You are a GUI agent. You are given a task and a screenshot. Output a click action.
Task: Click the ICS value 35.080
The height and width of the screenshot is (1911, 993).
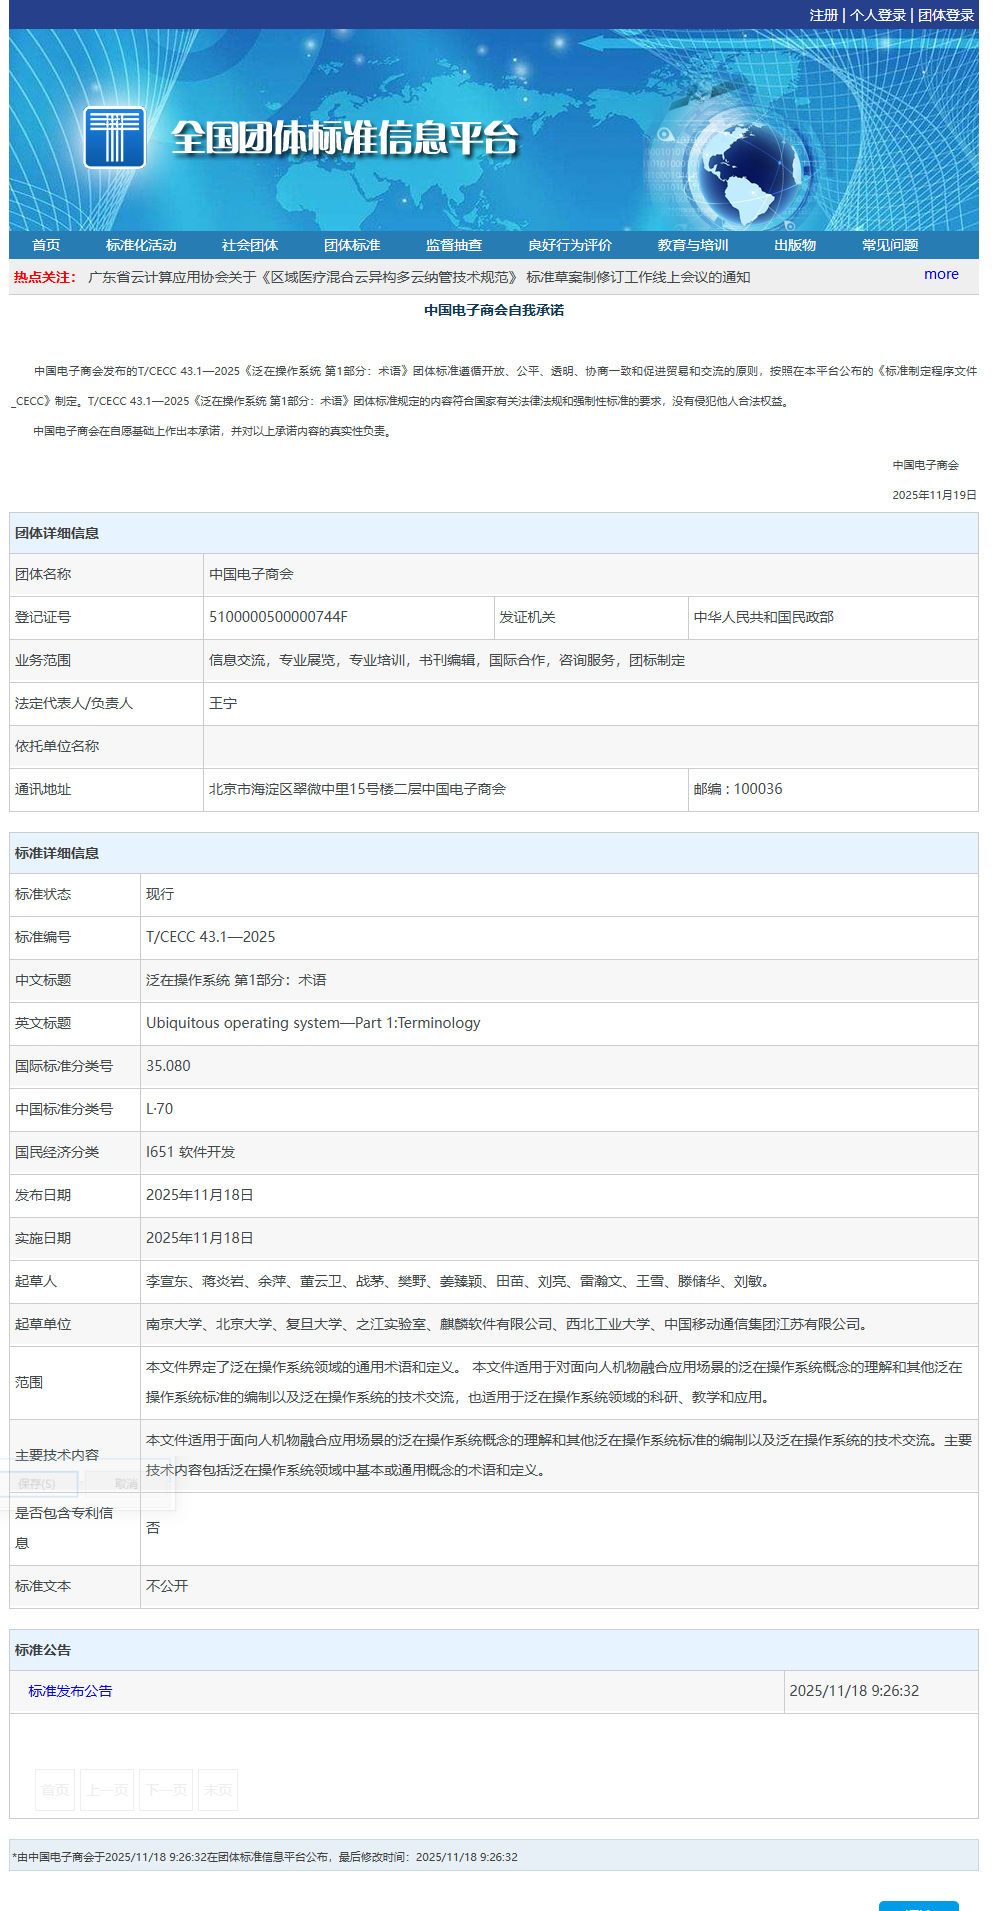pyautogui.click(x=168, y=1066)
